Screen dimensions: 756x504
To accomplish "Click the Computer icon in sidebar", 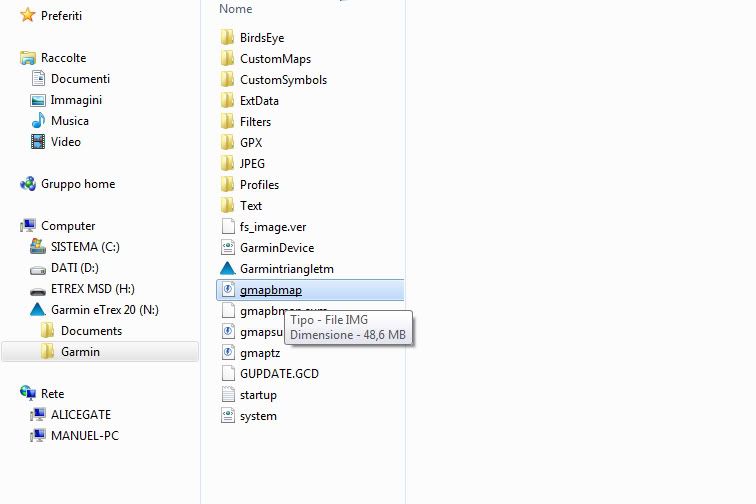I will [x=27, y=226].
